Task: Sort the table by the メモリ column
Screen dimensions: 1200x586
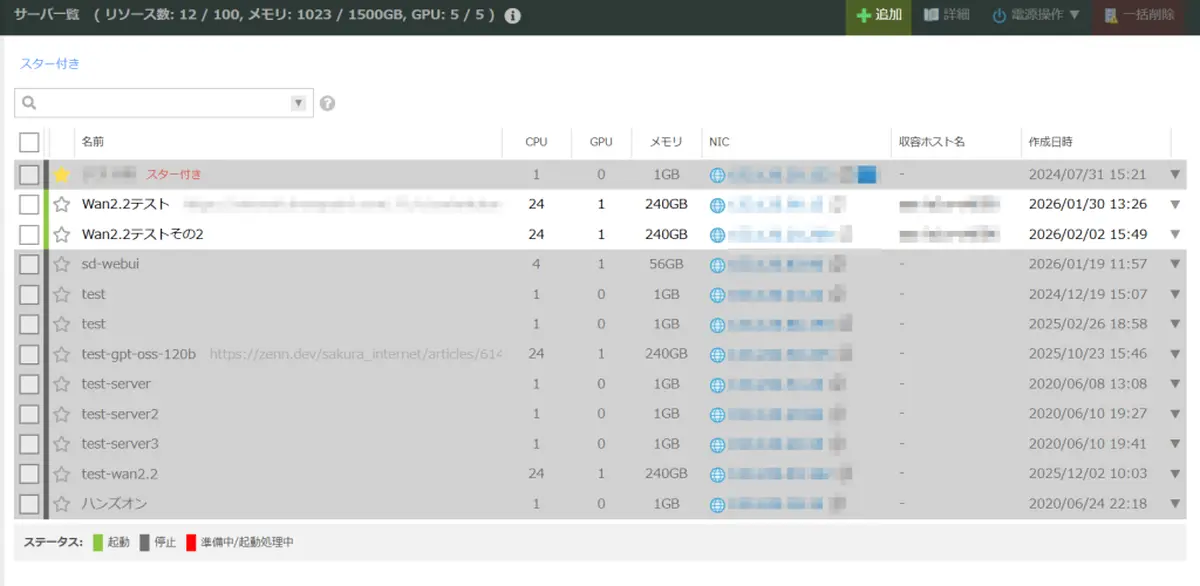Action: 666,142
